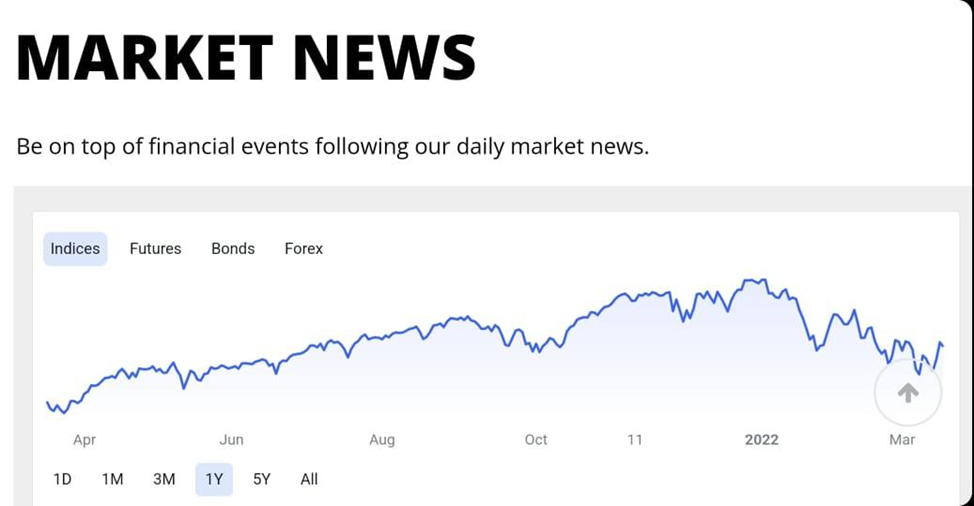Screen dimensions: 974x506
Task: Click the Apr label on chart axis
Action: [84, 440]
